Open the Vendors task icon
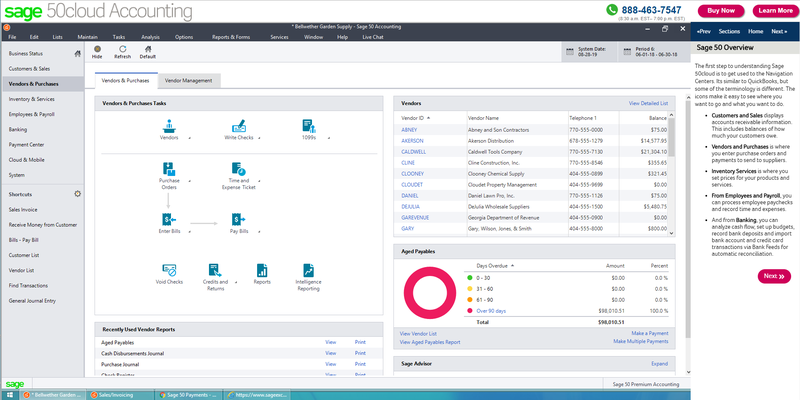Image resolution: width=800 pixels, height=400 pixels. click(170, 127)
